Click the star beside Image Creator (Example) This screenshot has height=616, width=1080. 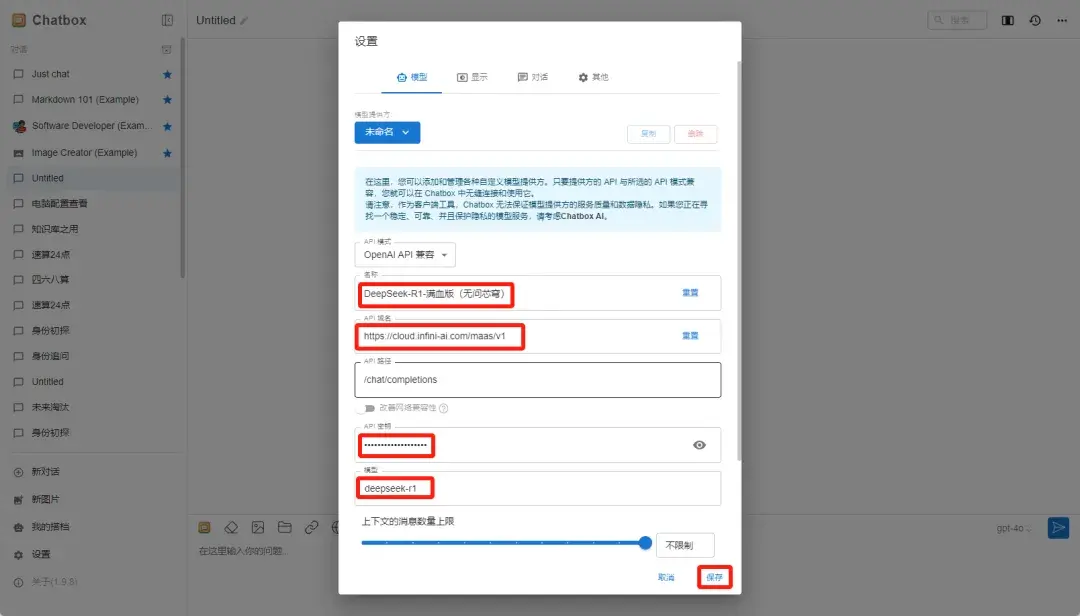(x=167, y=153)
